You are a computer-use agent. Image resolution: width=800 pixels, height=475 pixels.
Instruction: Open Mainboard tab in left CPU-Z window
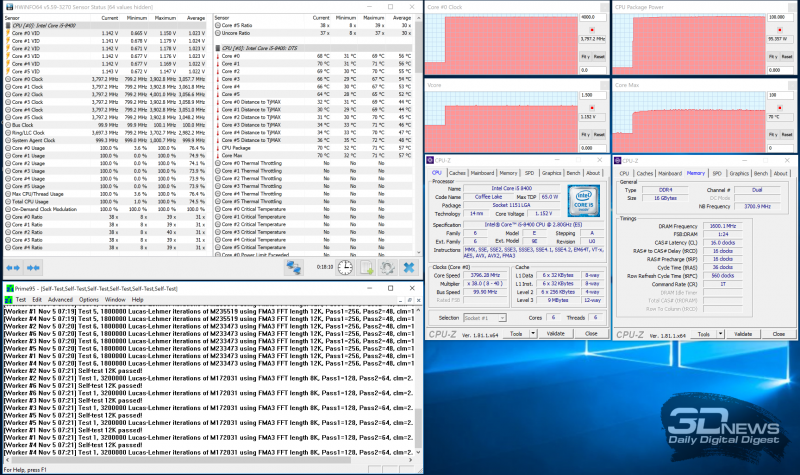coord(482,173)
